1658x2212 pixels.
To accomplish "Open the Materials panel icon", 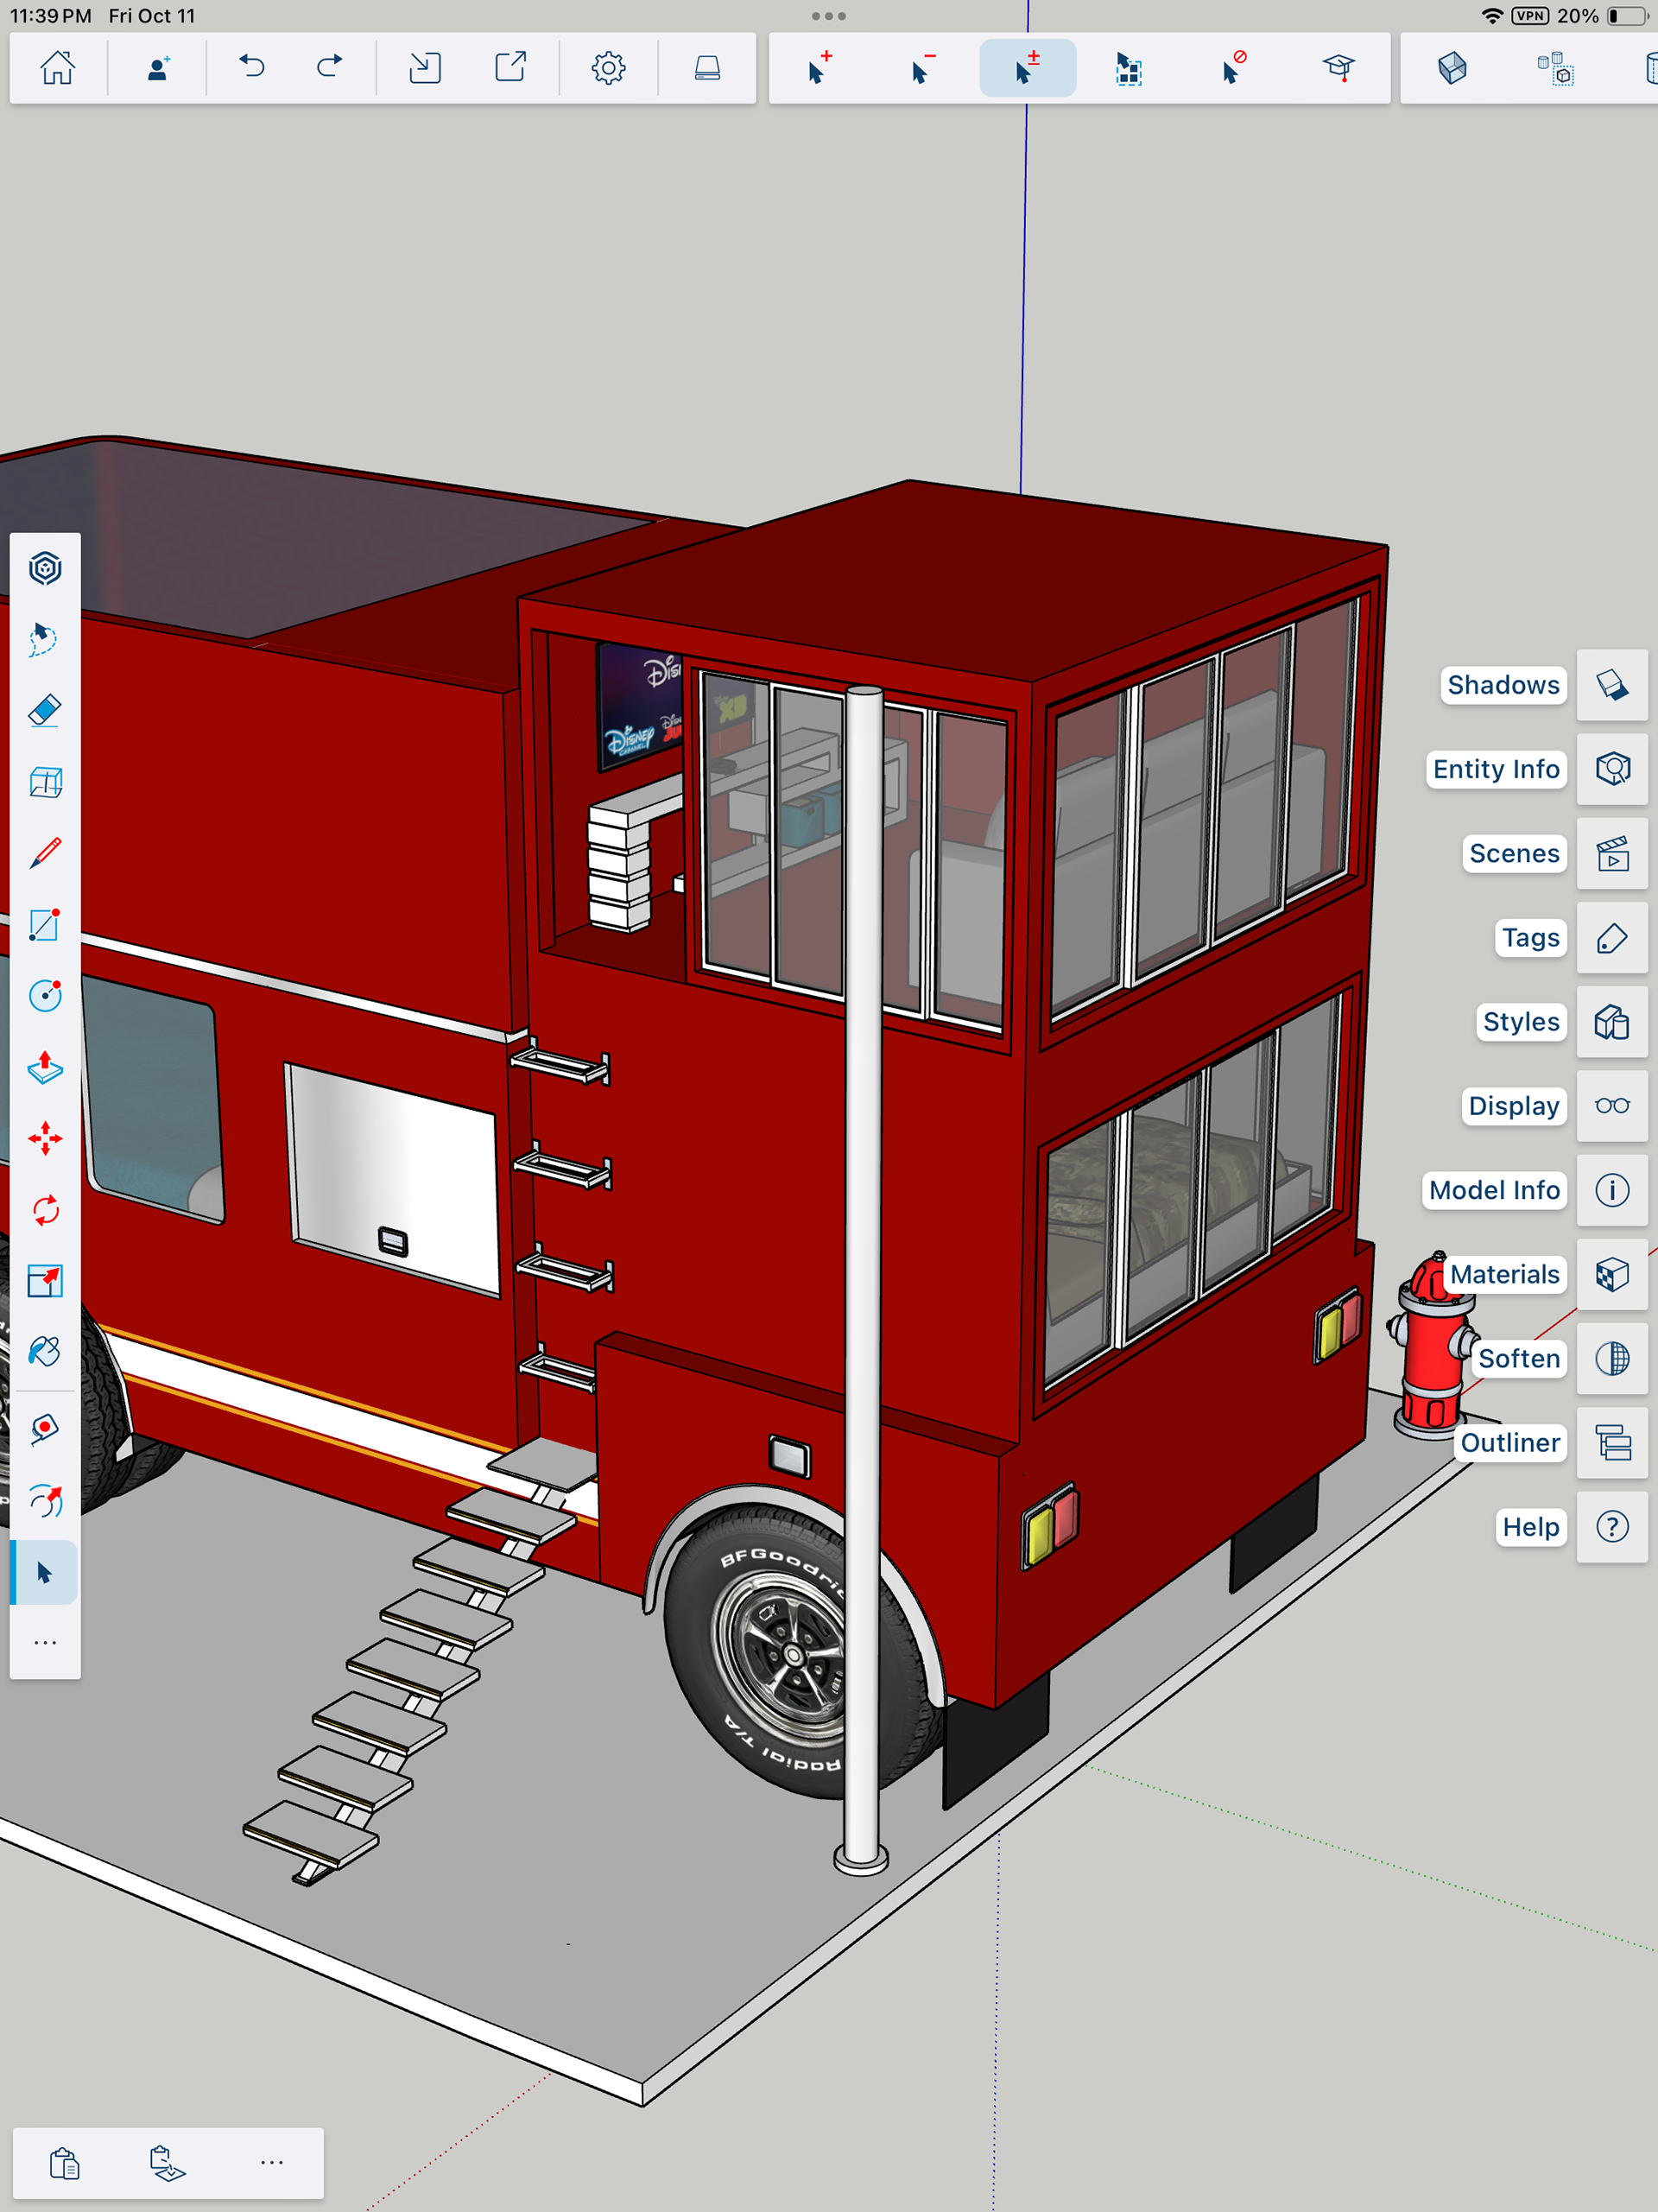I will 1612,1274.
